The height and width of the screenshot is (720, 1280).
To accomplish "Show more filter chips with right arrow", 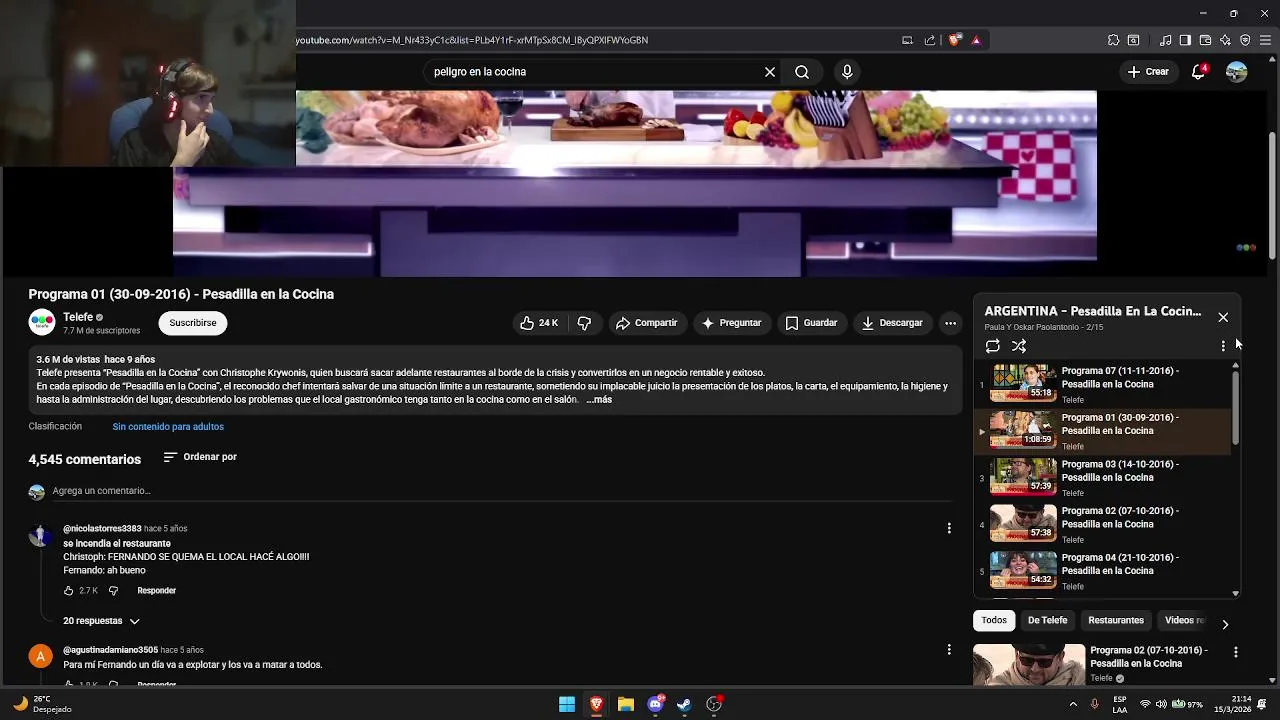I will click(1225, 624).
